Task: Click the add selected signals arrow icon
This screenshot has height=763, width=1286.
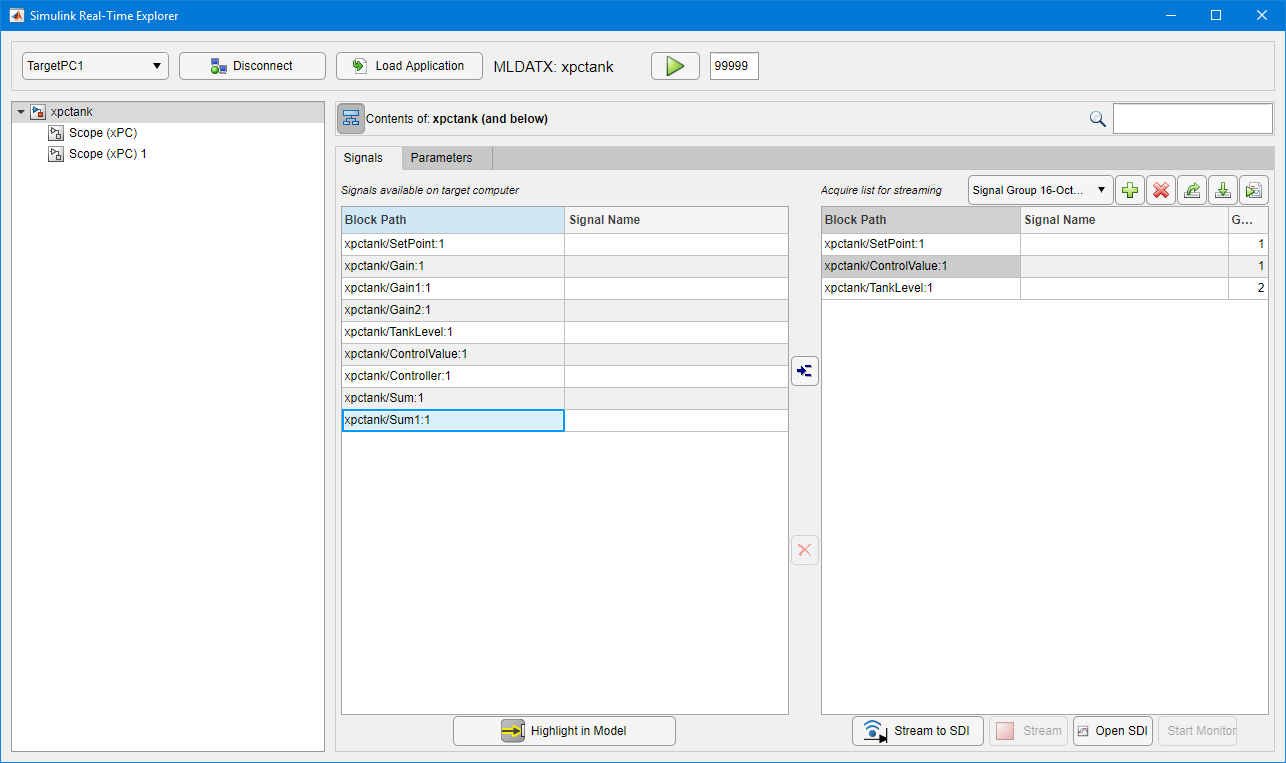Action: coord(805,371)
